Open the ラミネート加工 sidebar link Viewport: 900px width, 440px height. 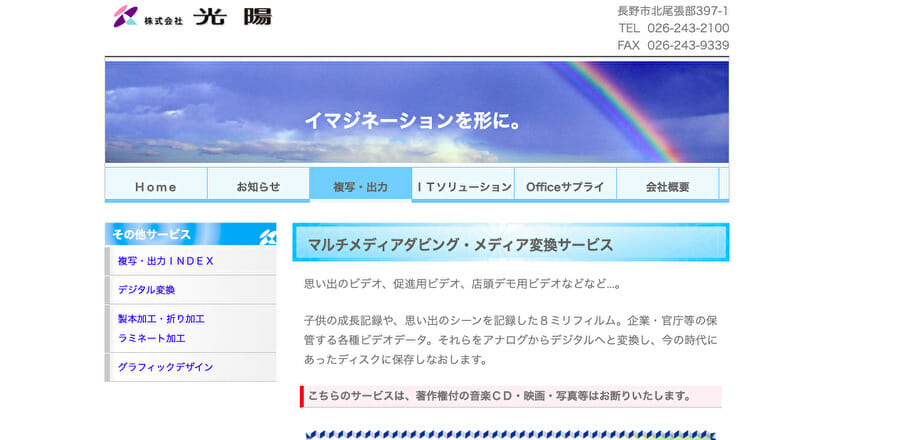coord(152,338)
